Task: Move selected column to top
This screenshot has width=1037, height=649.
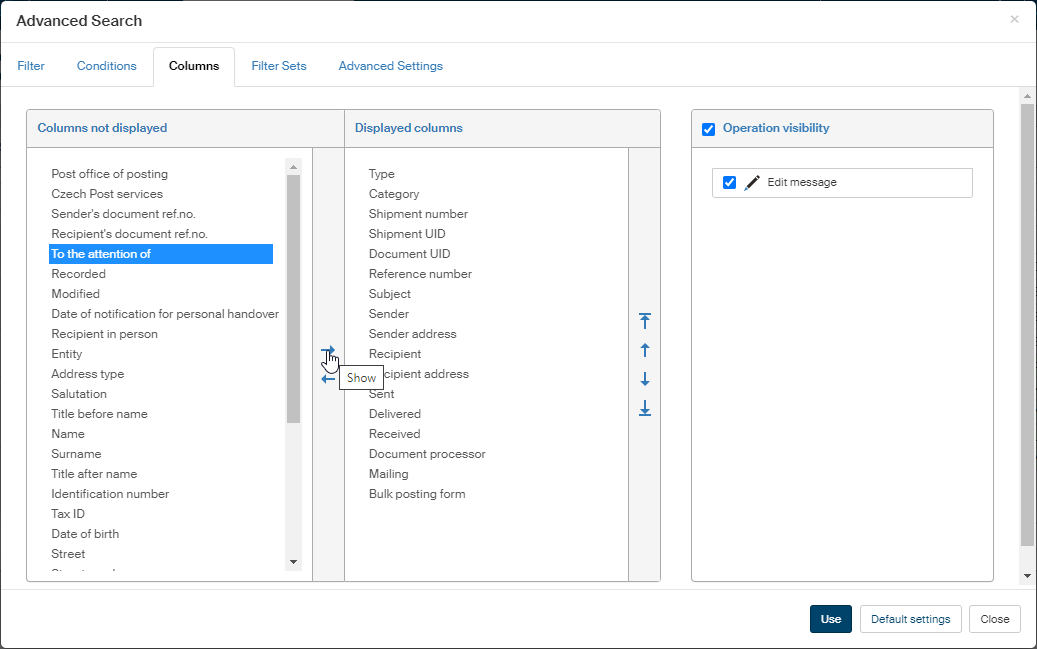Action: point(645,321)
